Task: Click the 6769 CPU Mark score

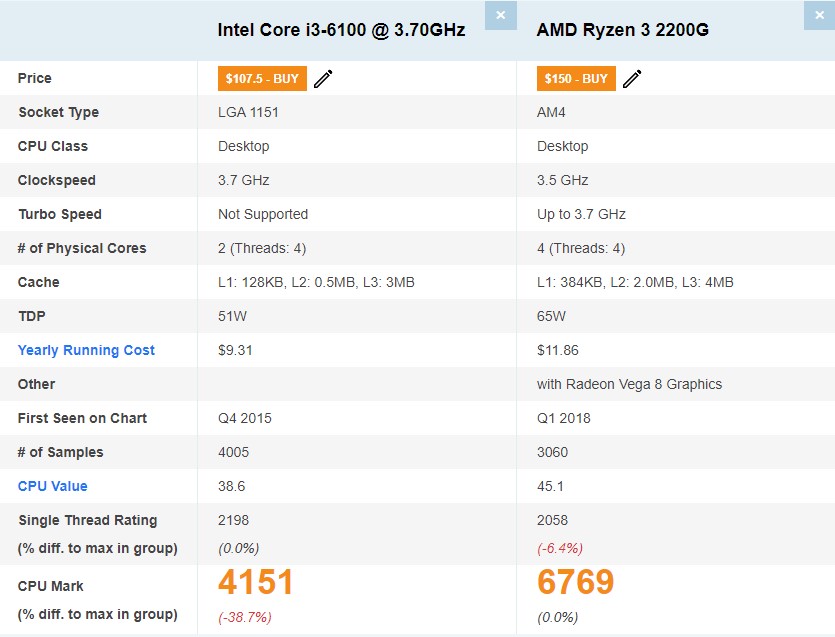Action: (x=575, y=582)
